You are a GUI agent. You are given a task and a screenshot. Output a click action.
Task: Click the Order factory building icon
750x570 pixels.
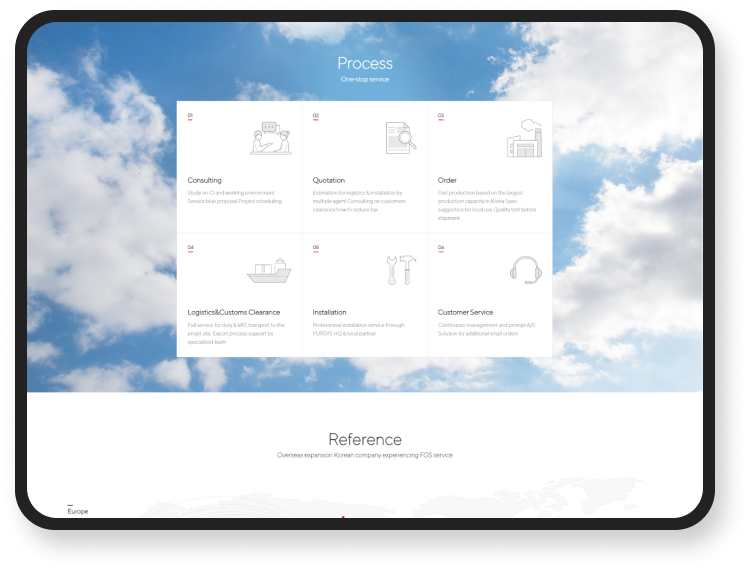tap(523, 140)
